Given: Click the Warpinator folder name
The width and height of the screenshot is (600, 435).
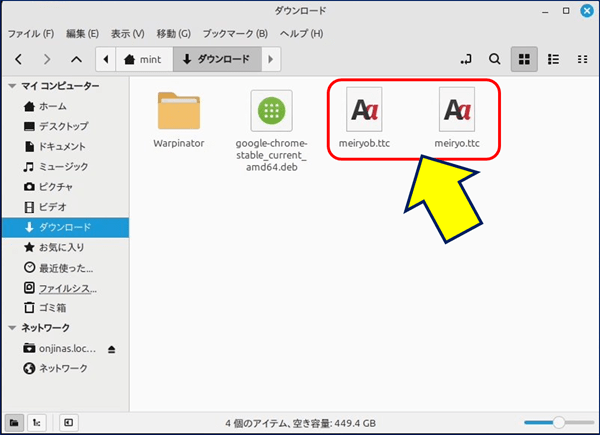Looking at the screenshot, I should click(x=179, y=143).
